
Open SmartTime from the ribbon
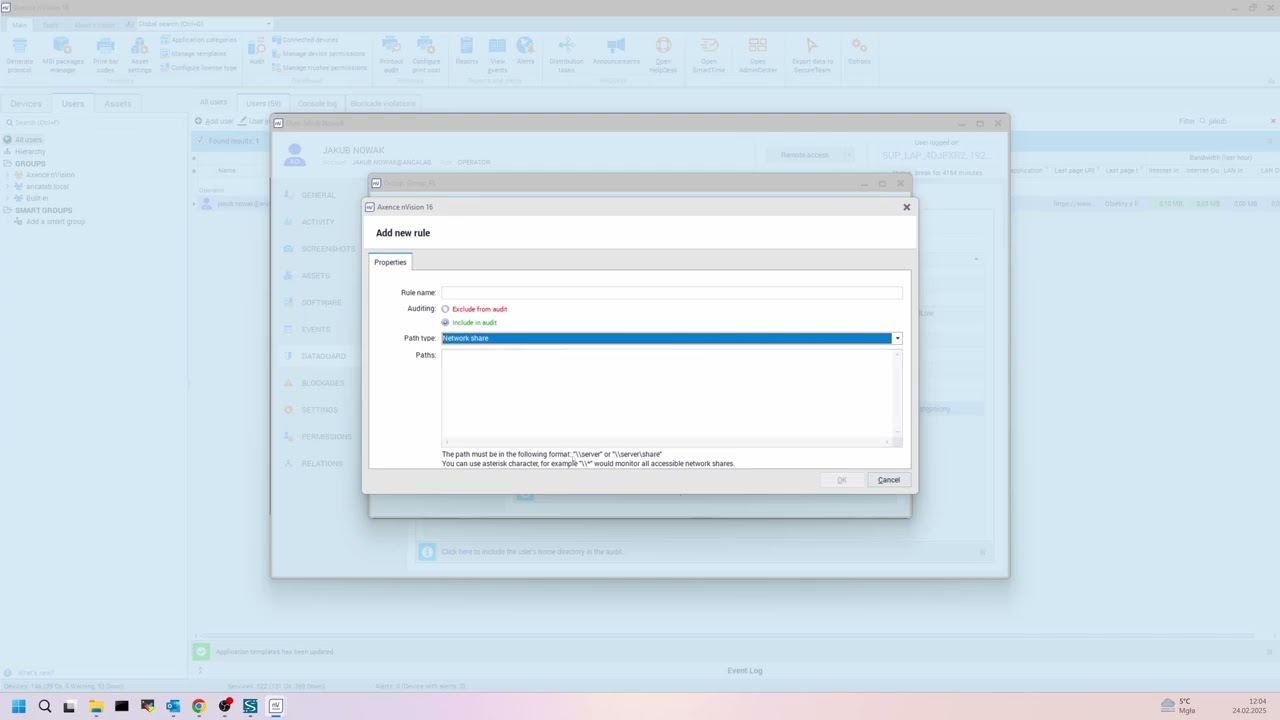709,55
